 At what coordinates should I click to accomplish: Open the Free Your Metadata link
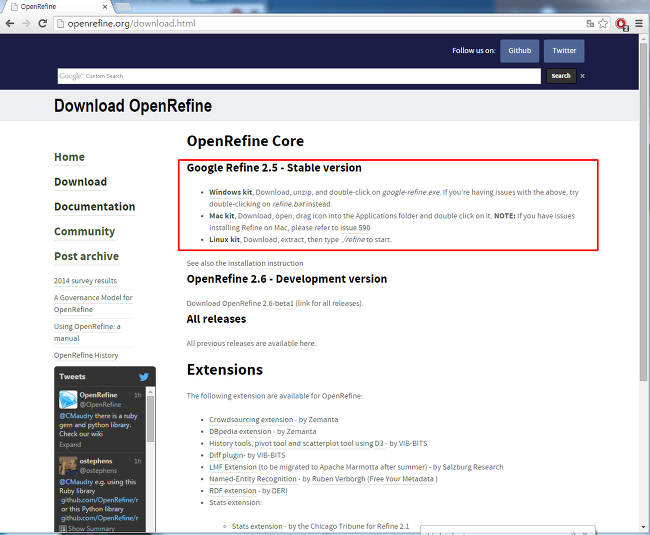click(401, 479)
